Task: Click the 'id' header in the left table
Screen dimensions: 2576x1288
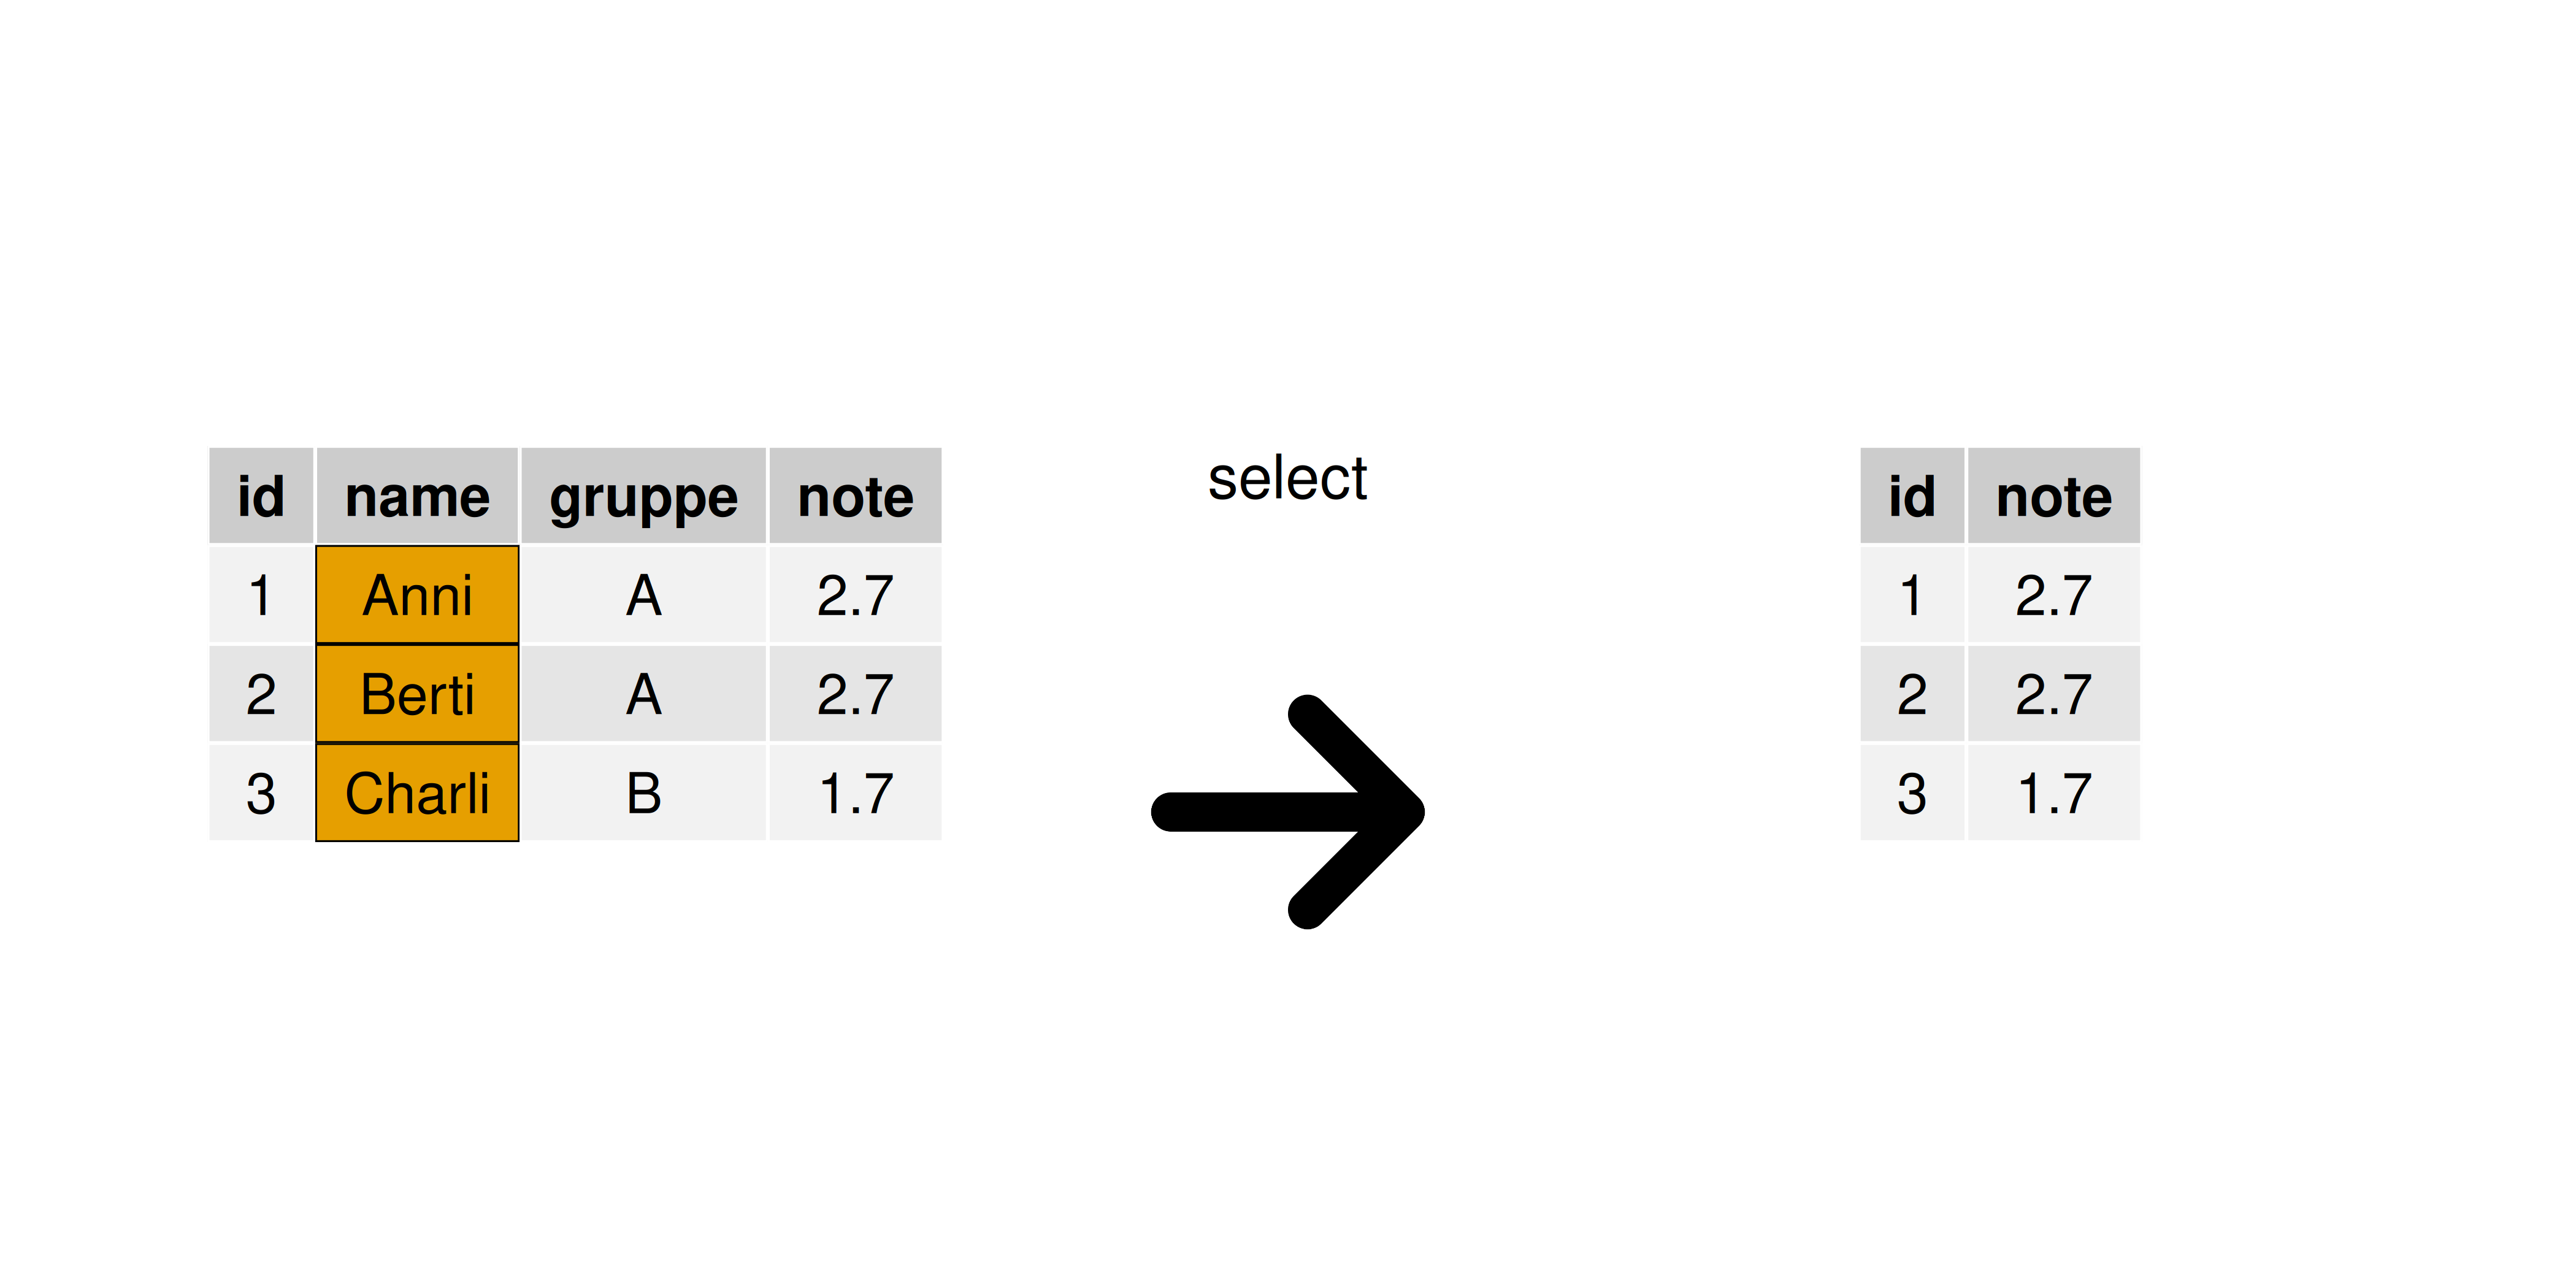Action: 260,497
